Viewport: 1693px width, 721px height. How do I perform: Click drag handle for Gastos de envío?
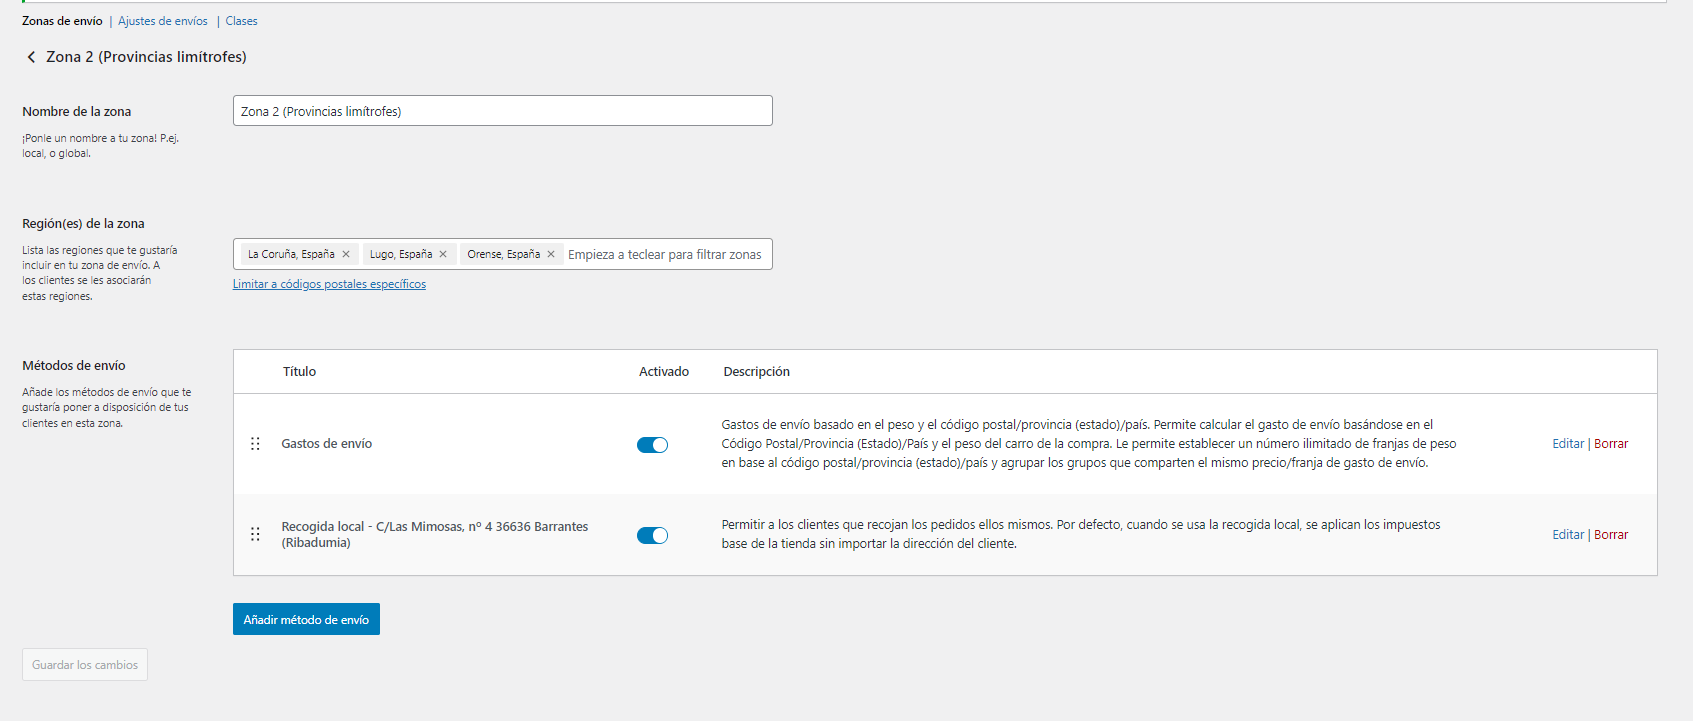255,444
